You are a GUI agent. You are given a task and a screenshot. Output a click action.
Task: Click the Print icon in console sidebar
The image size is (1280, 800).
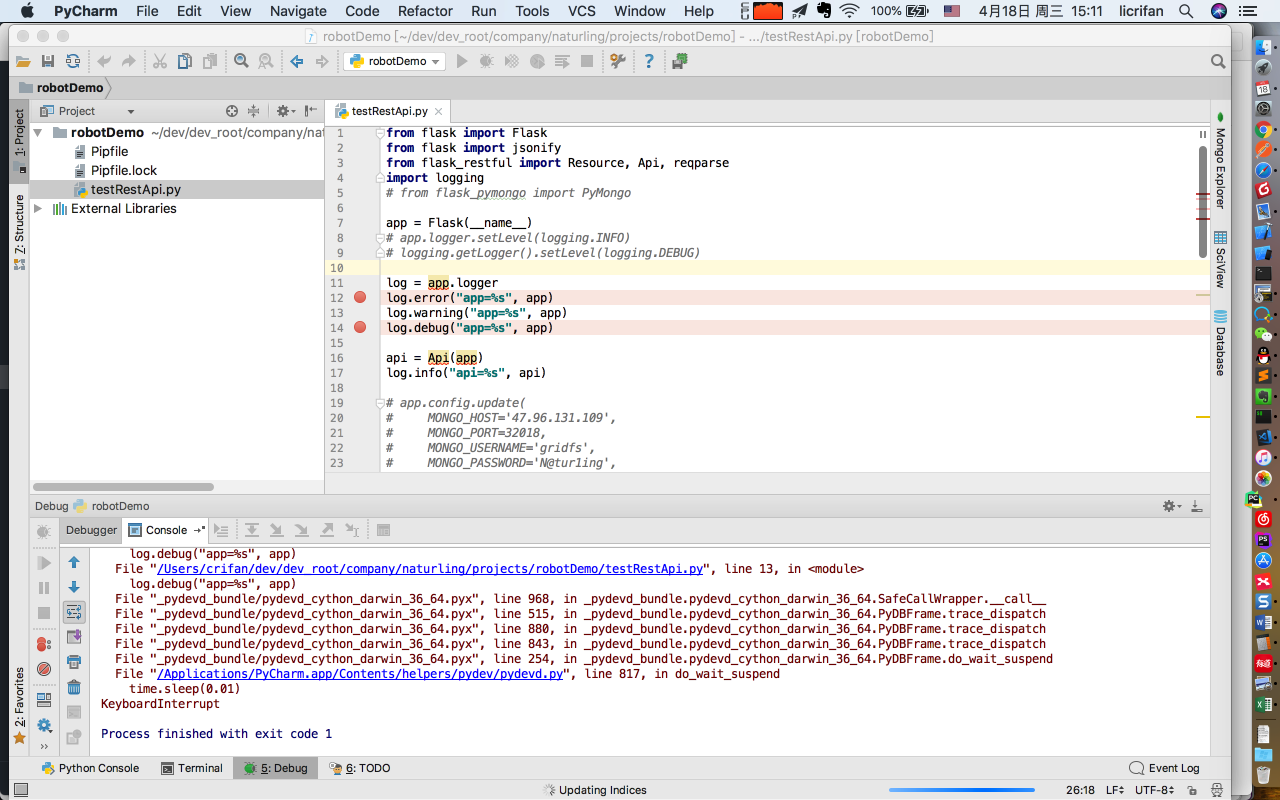click(74, 662)
